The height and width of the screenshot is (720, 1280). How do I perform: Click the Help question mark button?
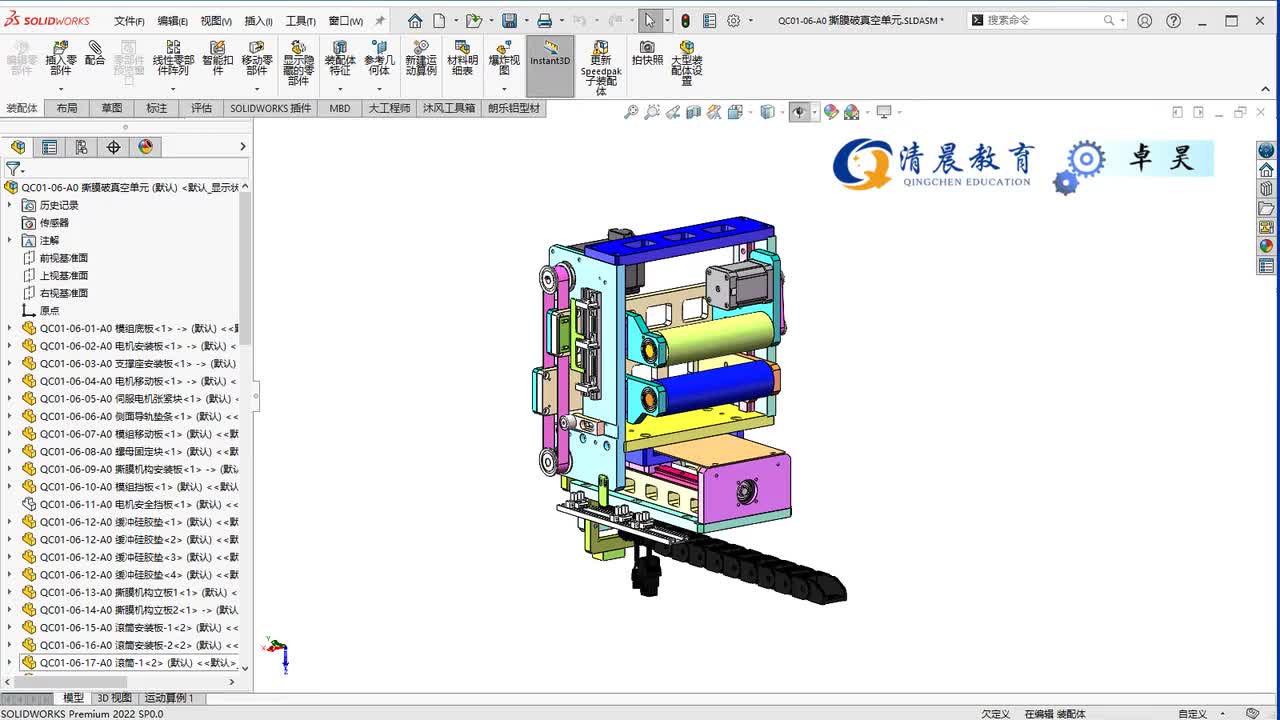click(1173, 20)
